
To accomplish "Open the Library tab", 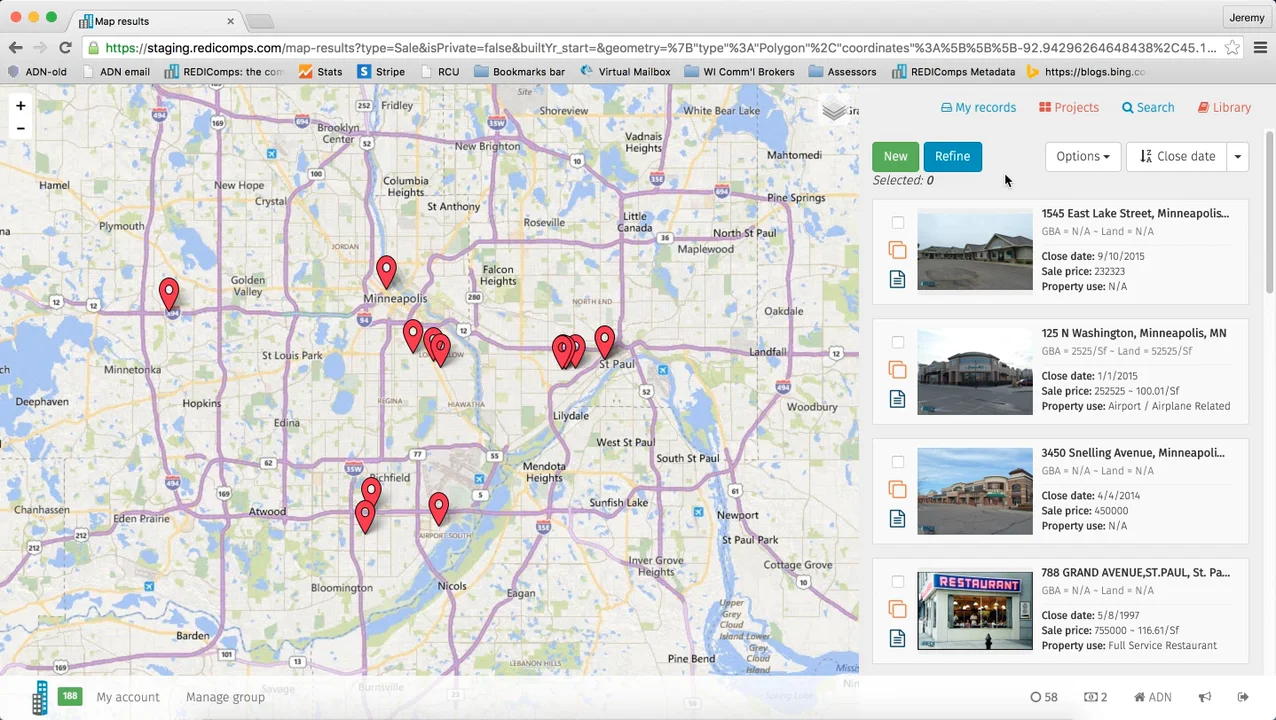I will (1224, 107).
